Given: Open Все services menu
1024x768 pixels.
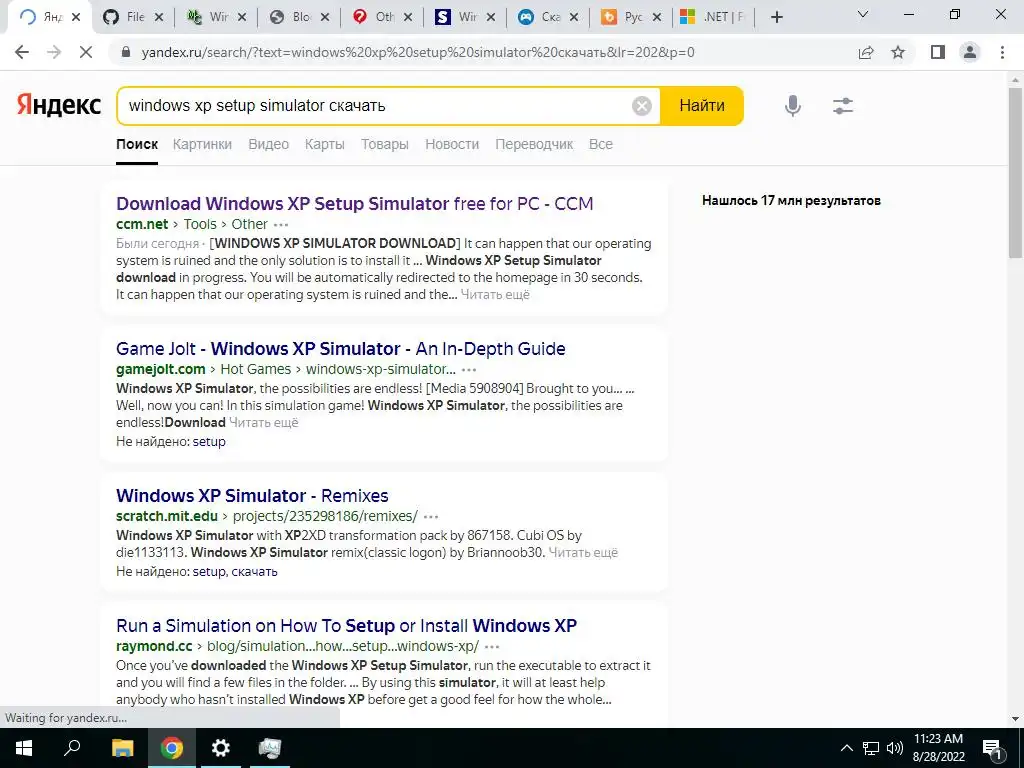Looking at the screenshot, I should pos(601,144).
